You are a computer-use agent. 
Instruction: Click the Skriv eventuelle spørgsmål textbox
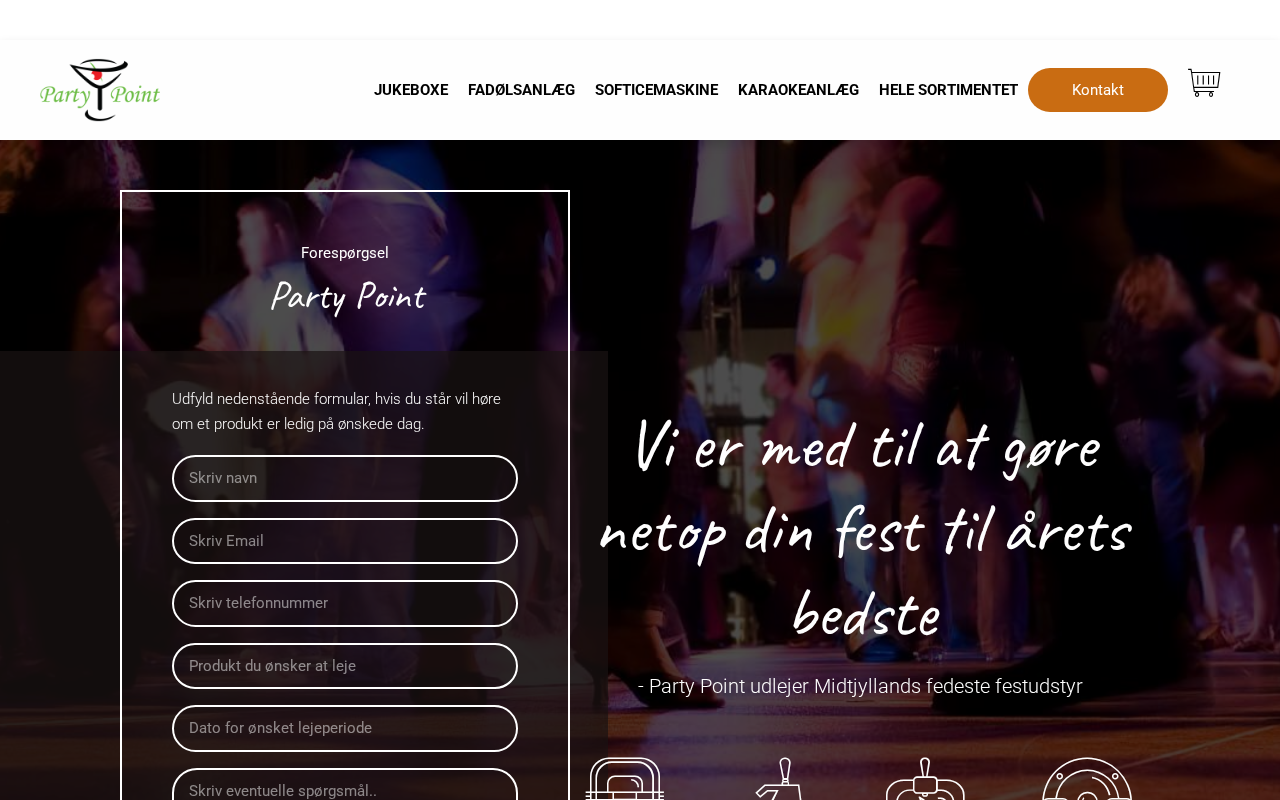tap(345, 785)
